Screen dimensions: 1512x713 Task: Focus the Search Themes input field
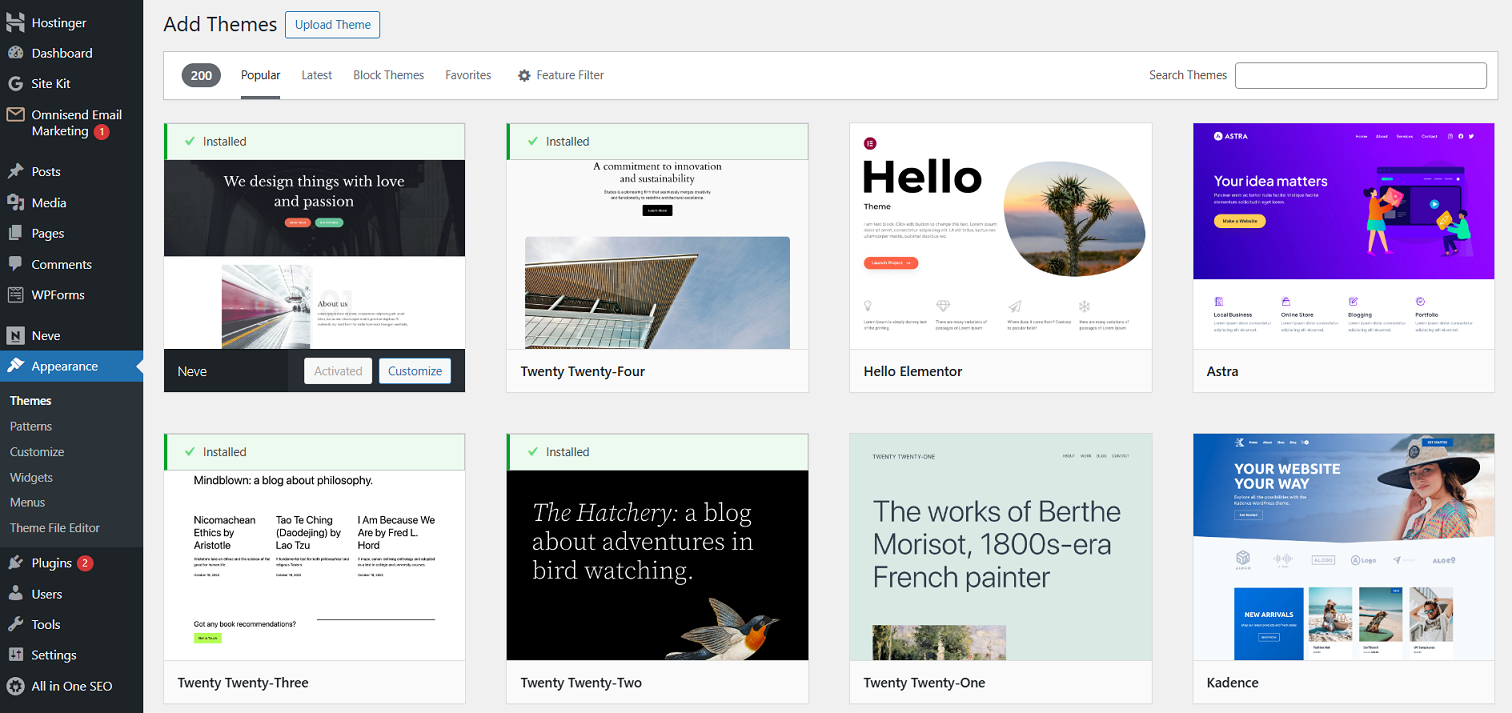tap(1360, 75)
